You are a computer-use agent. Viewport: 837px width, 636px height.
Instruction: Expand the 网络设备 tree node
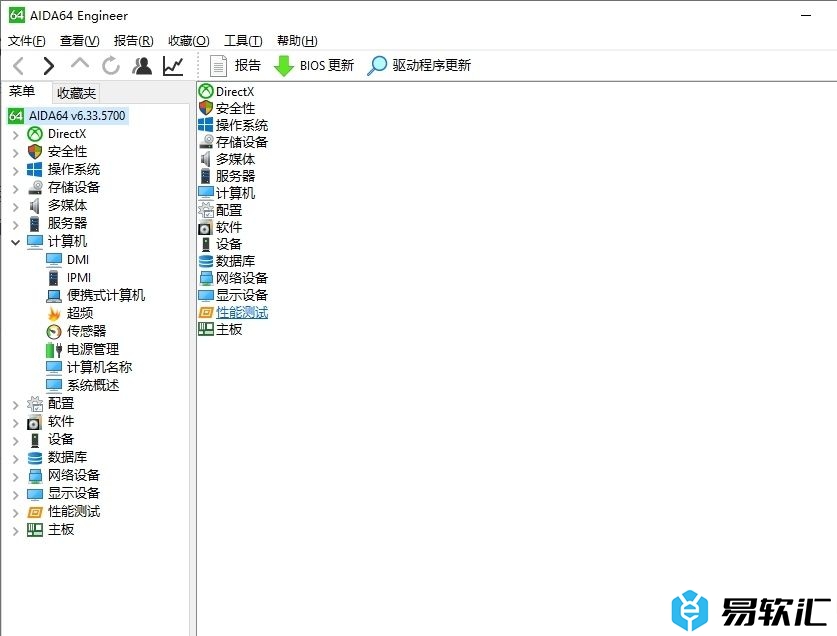click(x=15, y=476)
